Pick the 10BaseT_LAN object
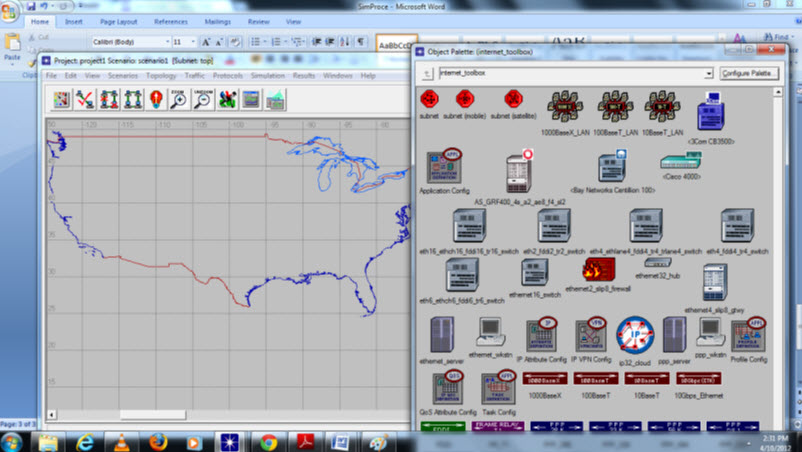This screenshot has height=452, width=802. pyautogui.click(x=662, y=106)
